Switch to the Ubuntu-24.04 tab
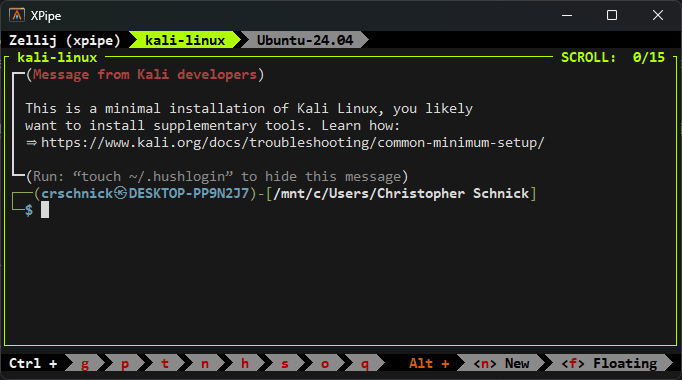The image size is (682, 380). pos(304,40)
